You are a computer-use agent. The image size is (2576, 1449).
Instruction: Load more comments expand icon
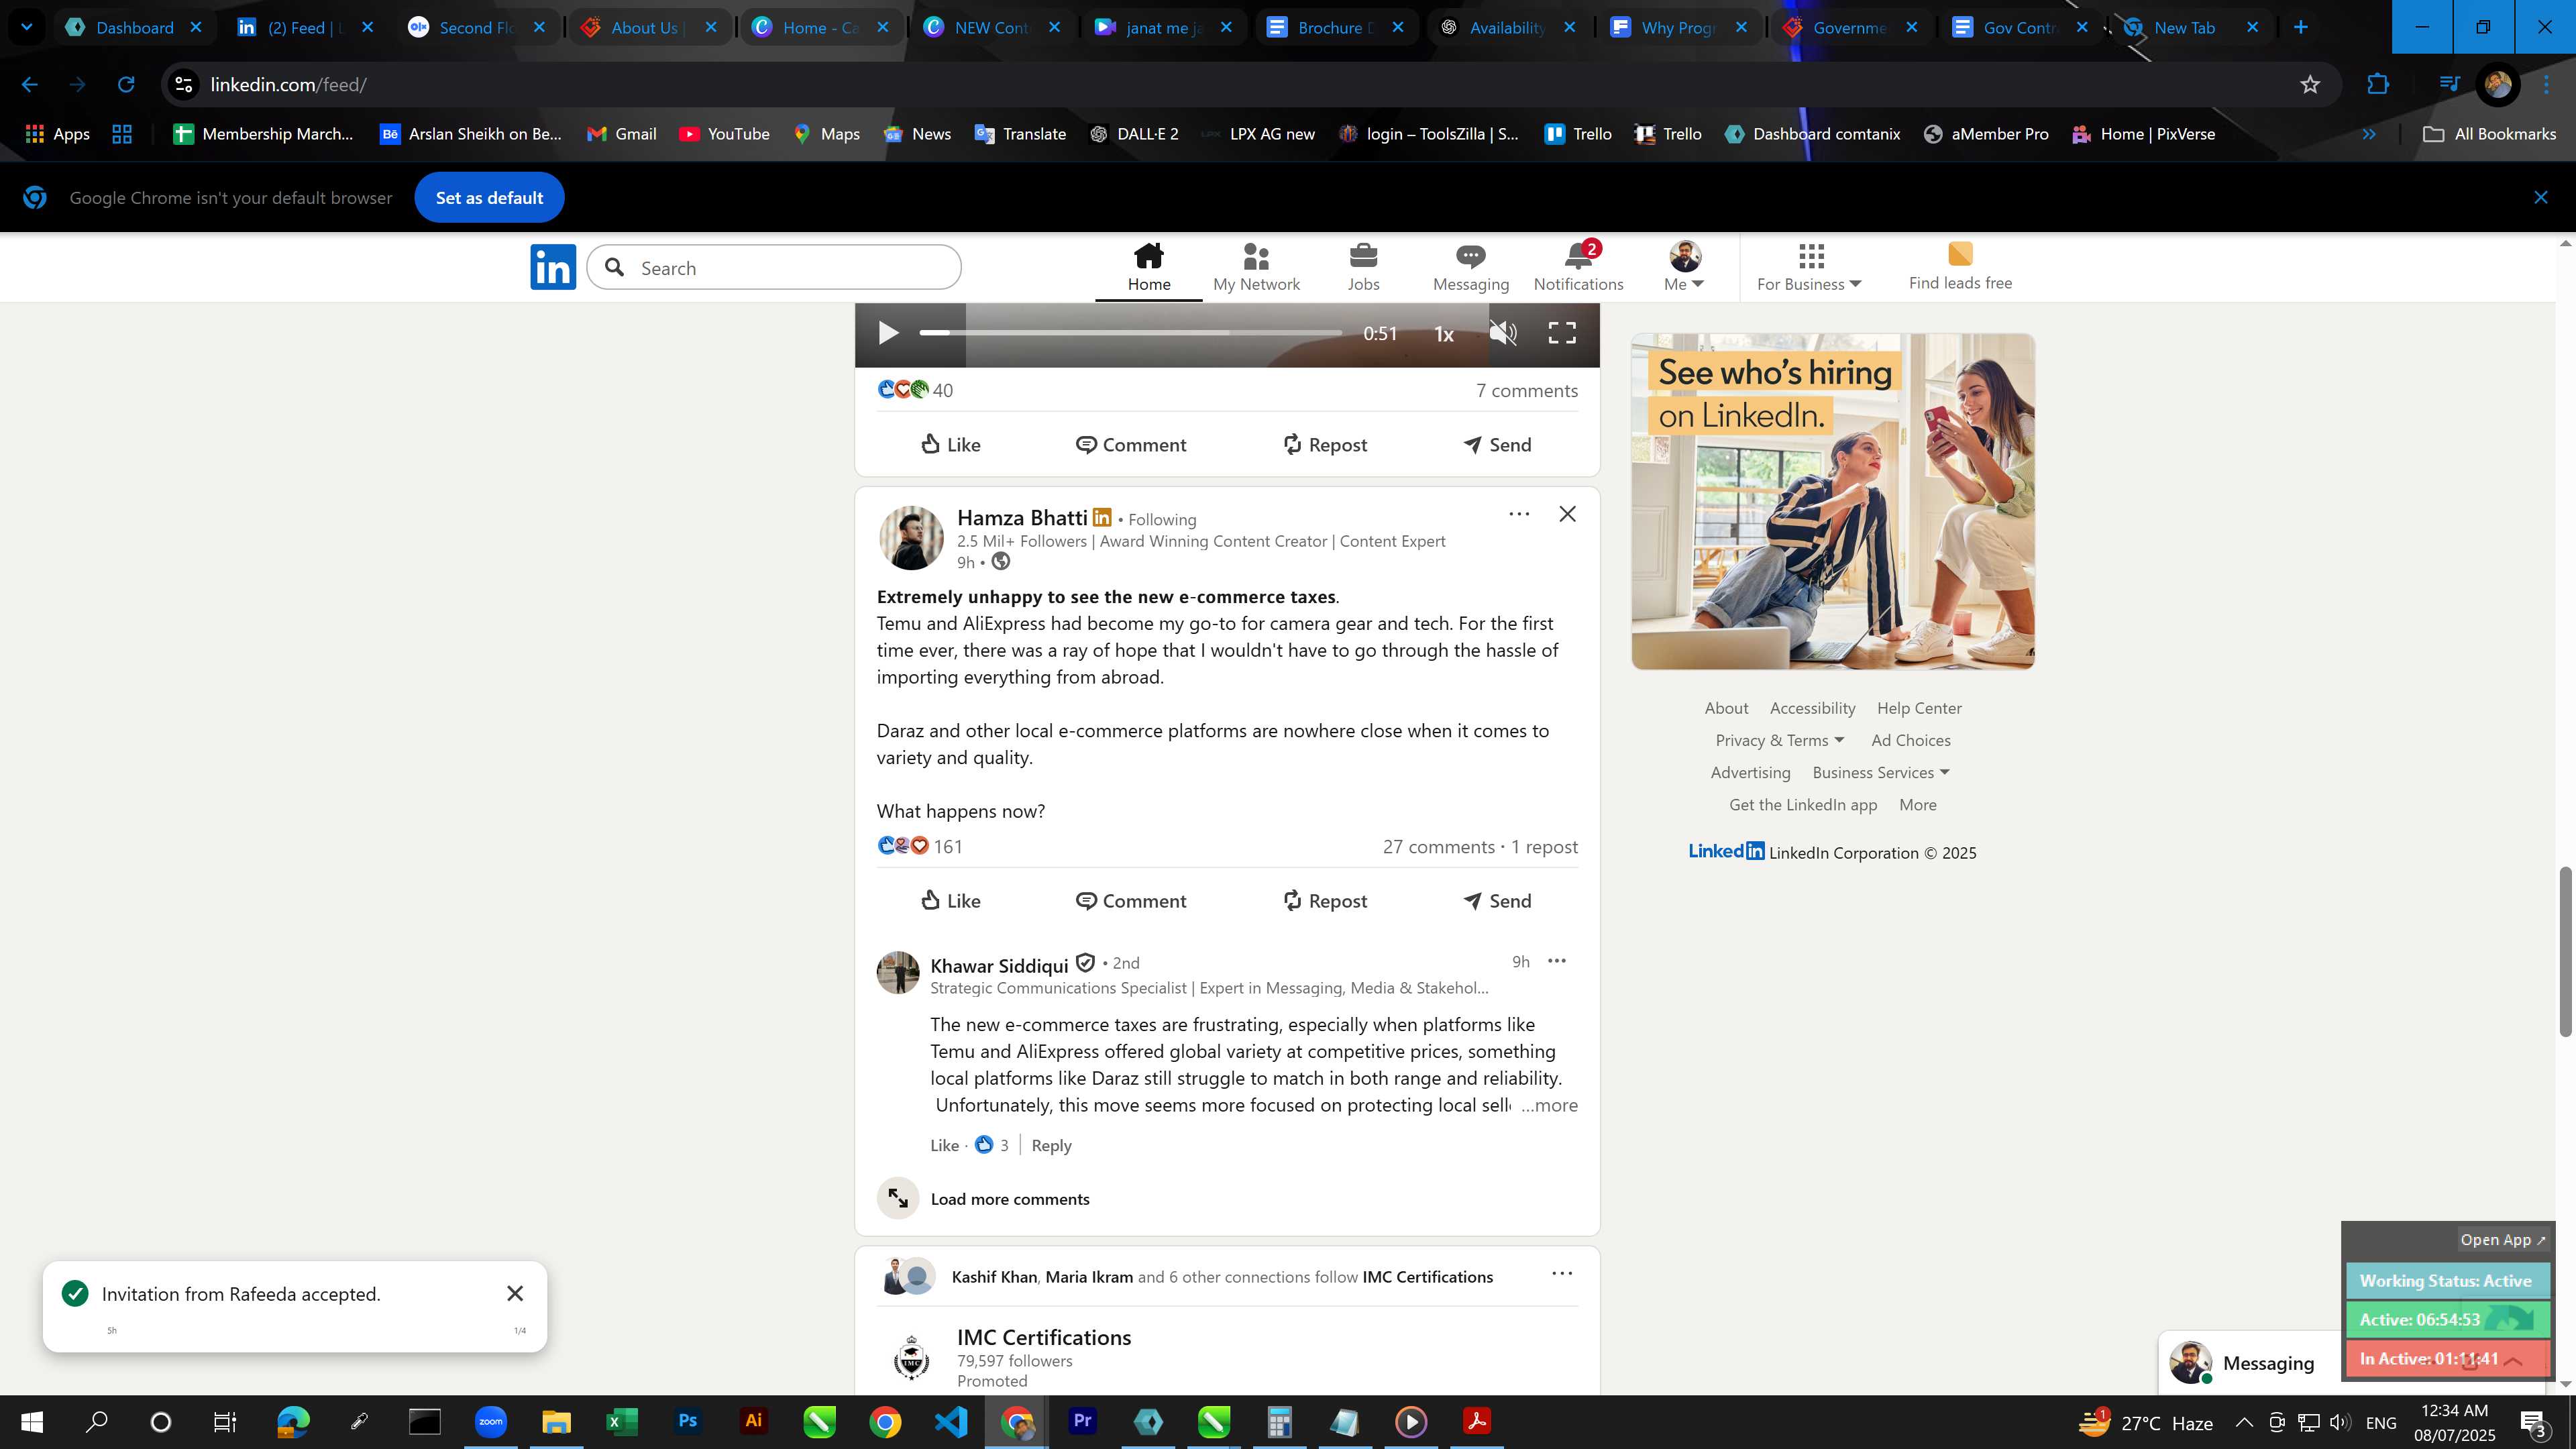(x=898, y=1198)
